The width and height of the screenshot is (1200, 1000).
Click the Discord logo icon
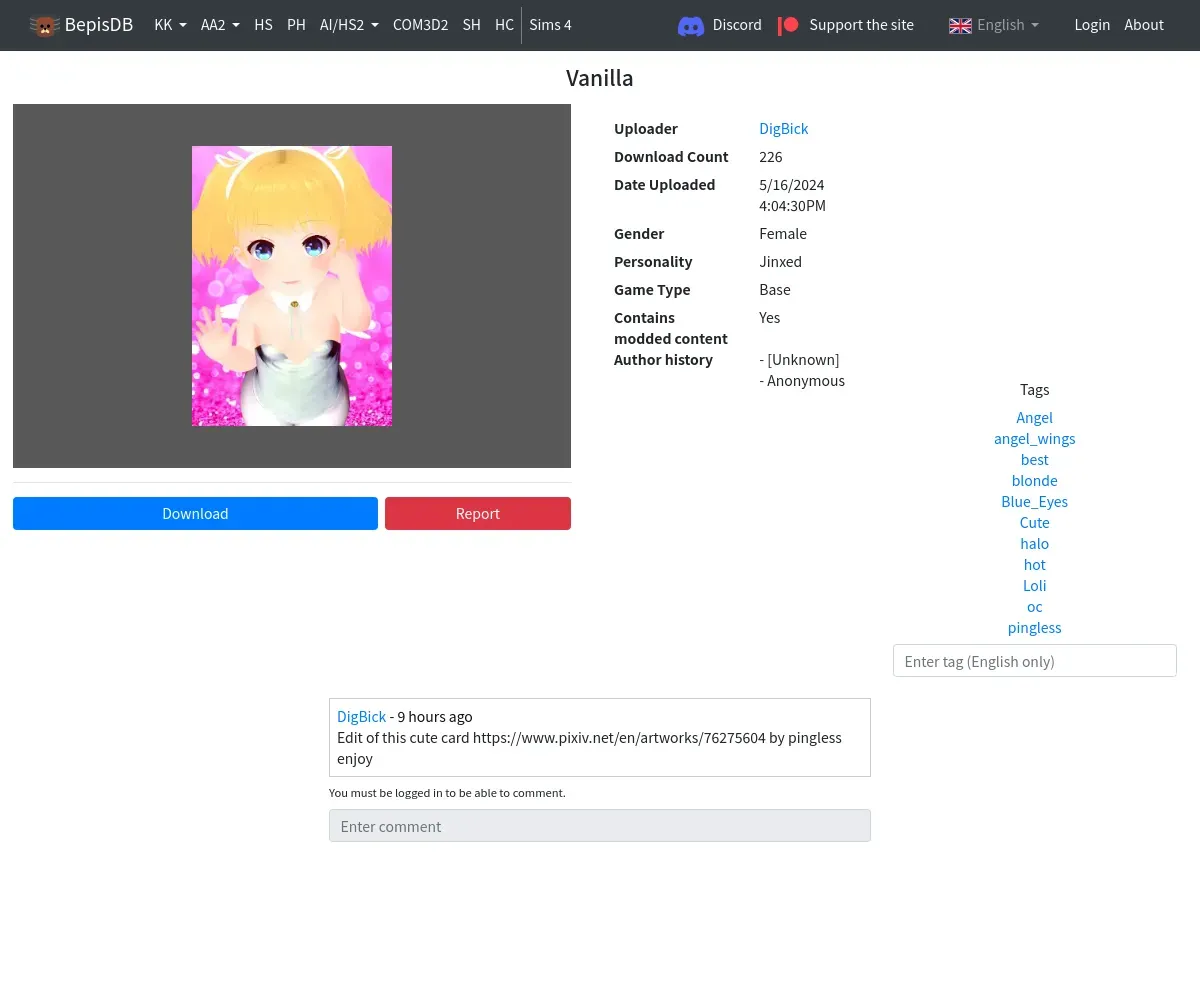[691, 26]
